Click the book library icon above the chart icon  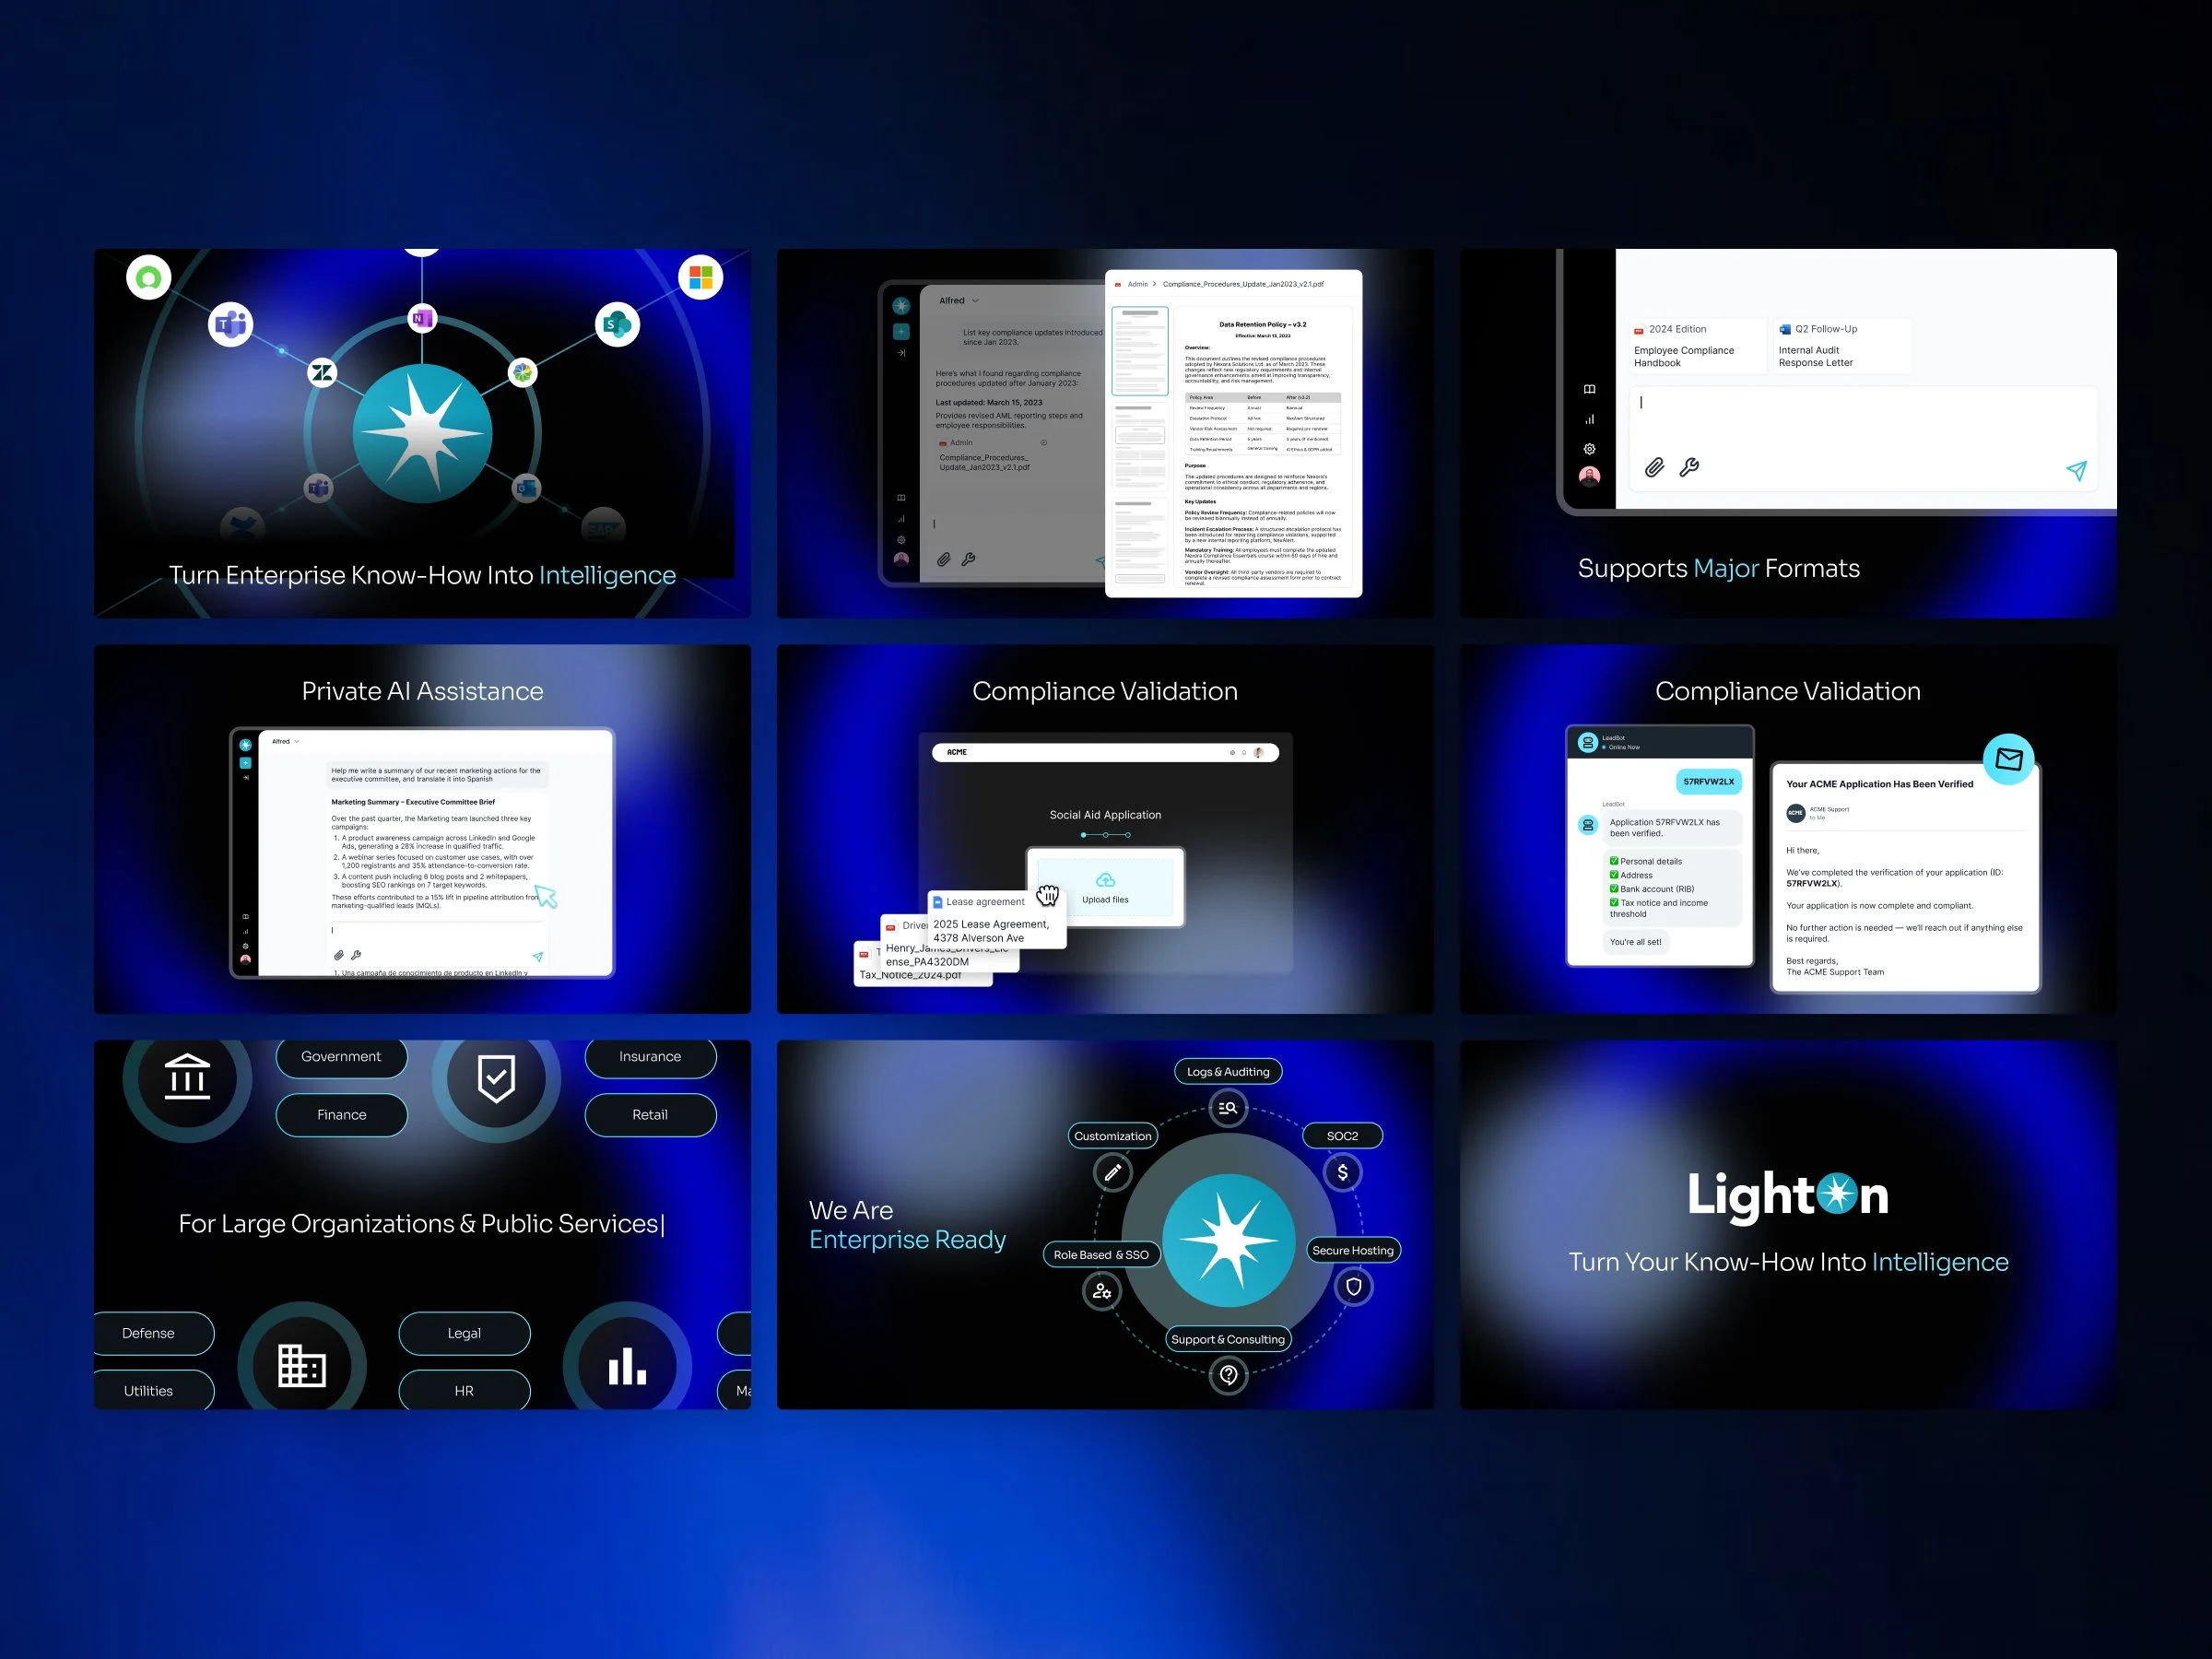point(1589,389)
